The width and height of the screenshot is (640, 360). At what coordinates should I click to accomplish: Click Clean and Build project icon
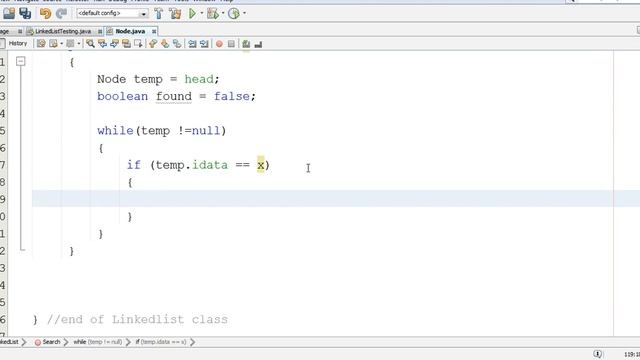175,13
